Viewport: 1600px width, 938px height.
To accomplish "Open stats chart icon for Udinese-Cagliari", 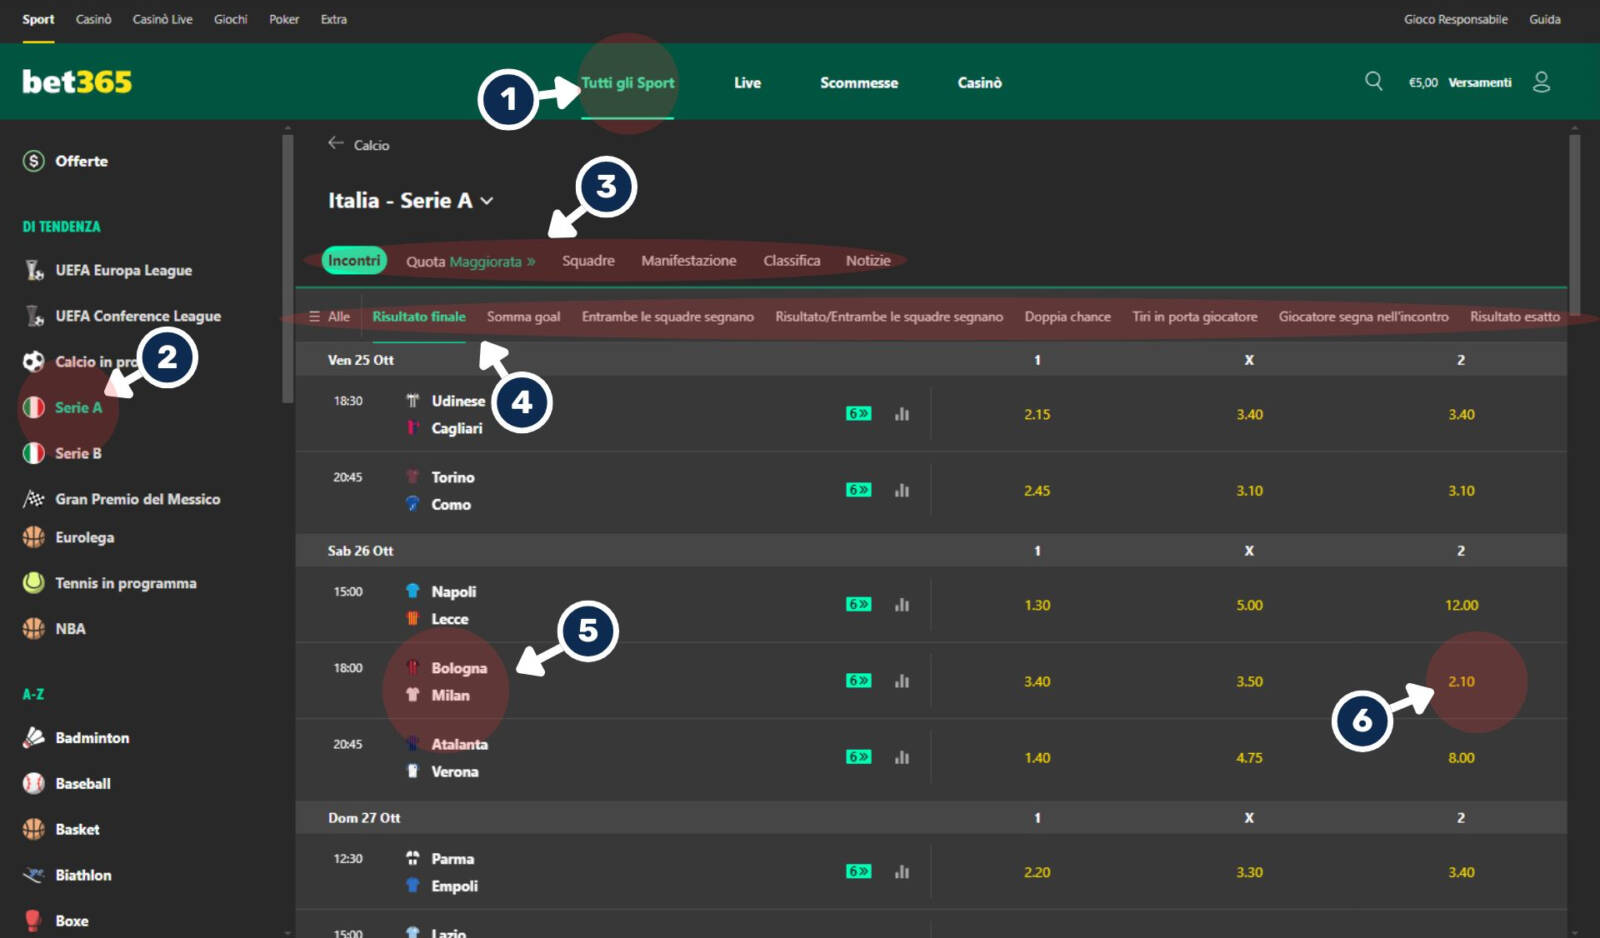I will (x=902, y=414).
